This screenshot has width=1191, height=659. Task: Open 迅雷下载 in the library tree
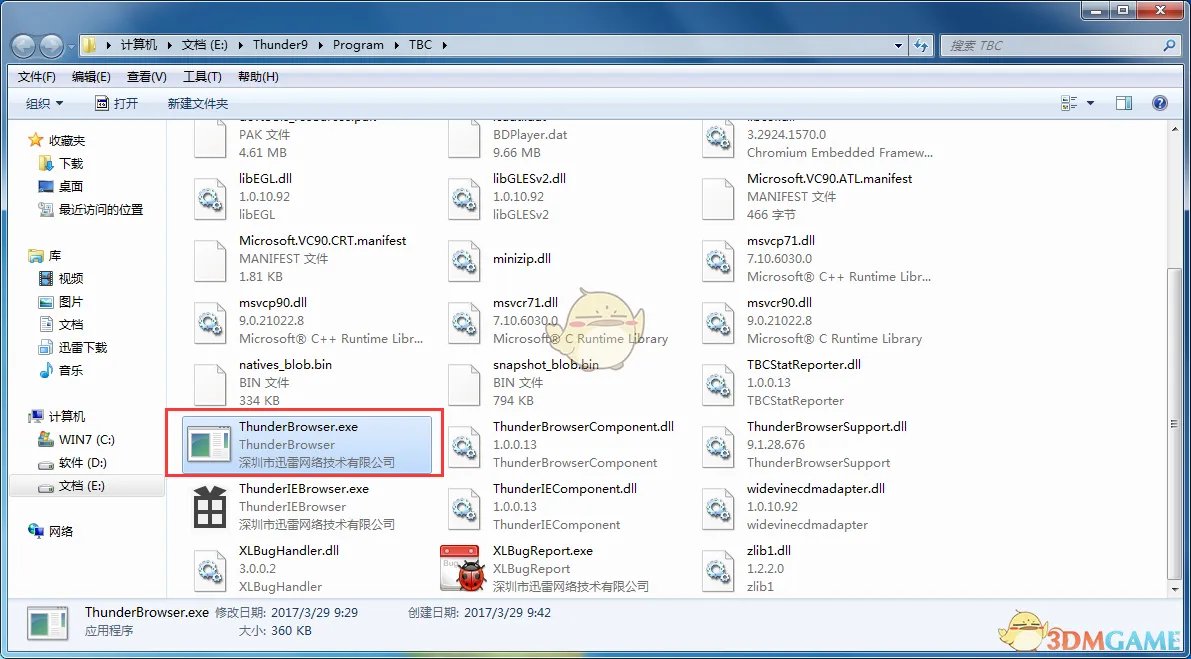click(x=82, y=347)
